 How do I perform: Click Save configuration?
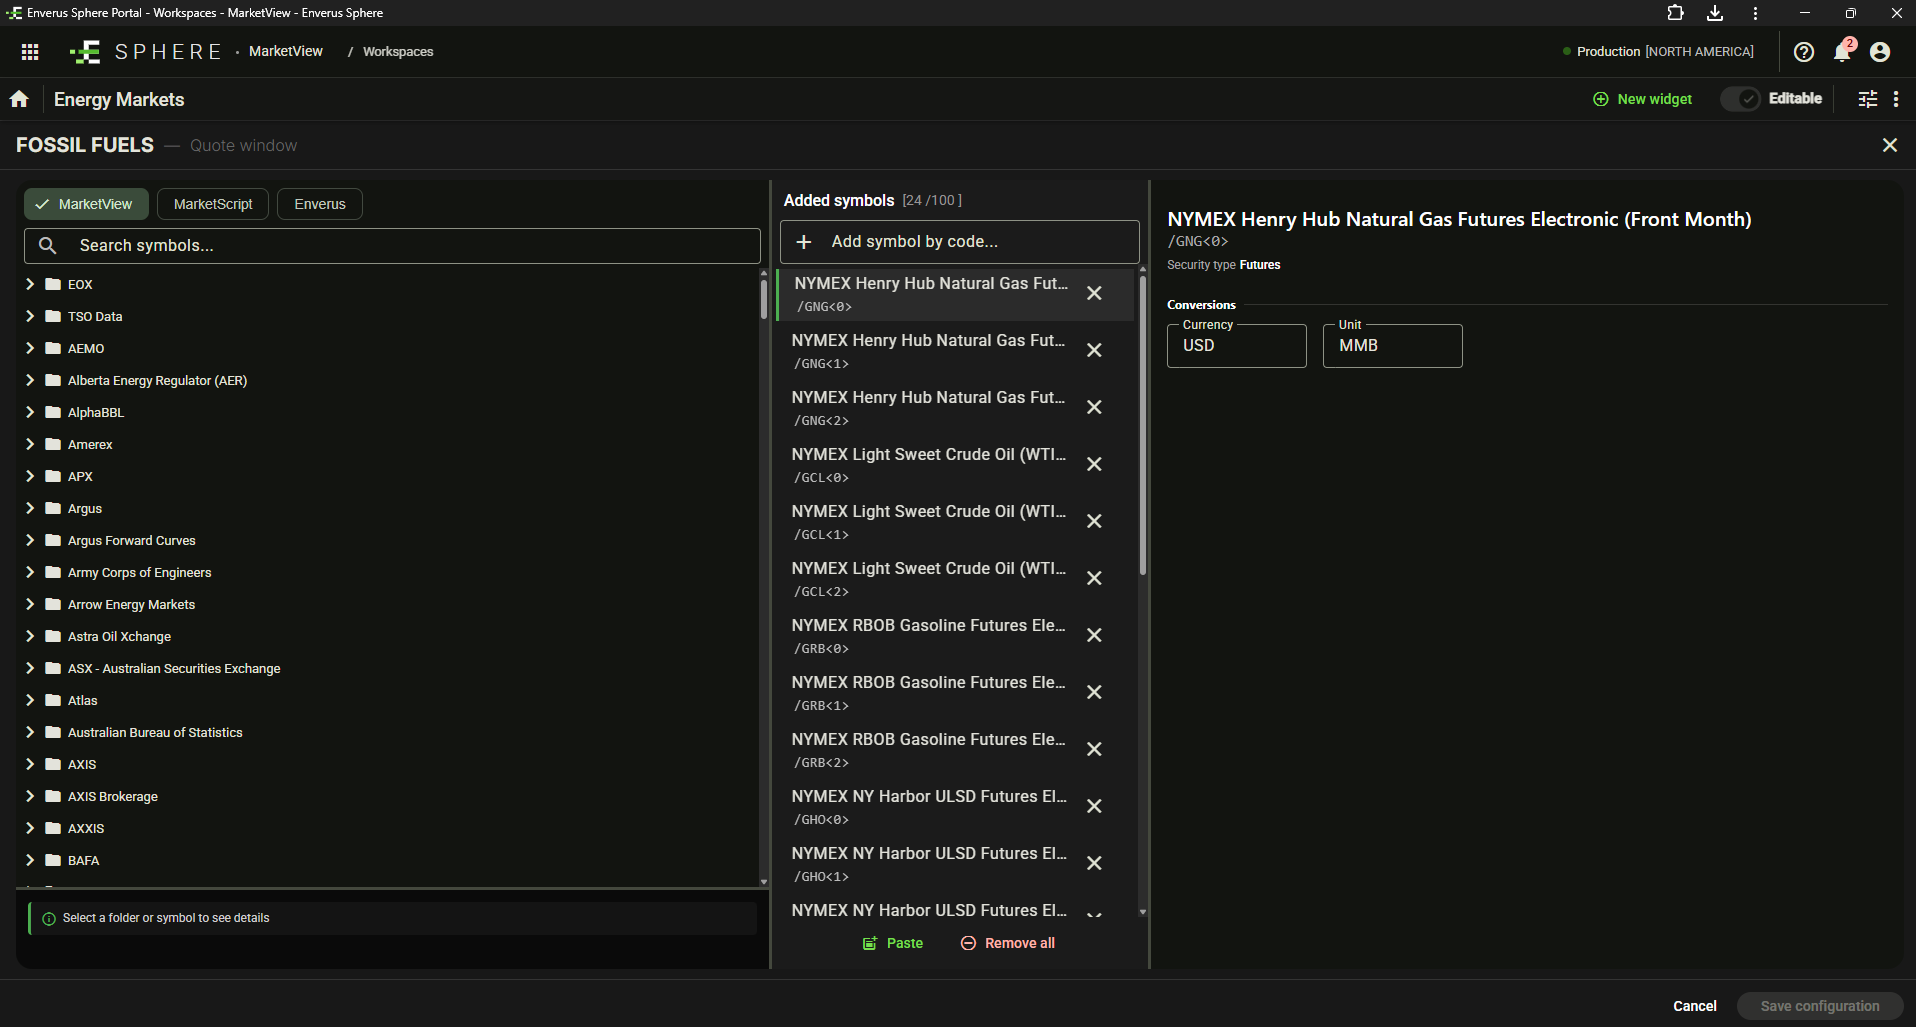(1820, 1006)
